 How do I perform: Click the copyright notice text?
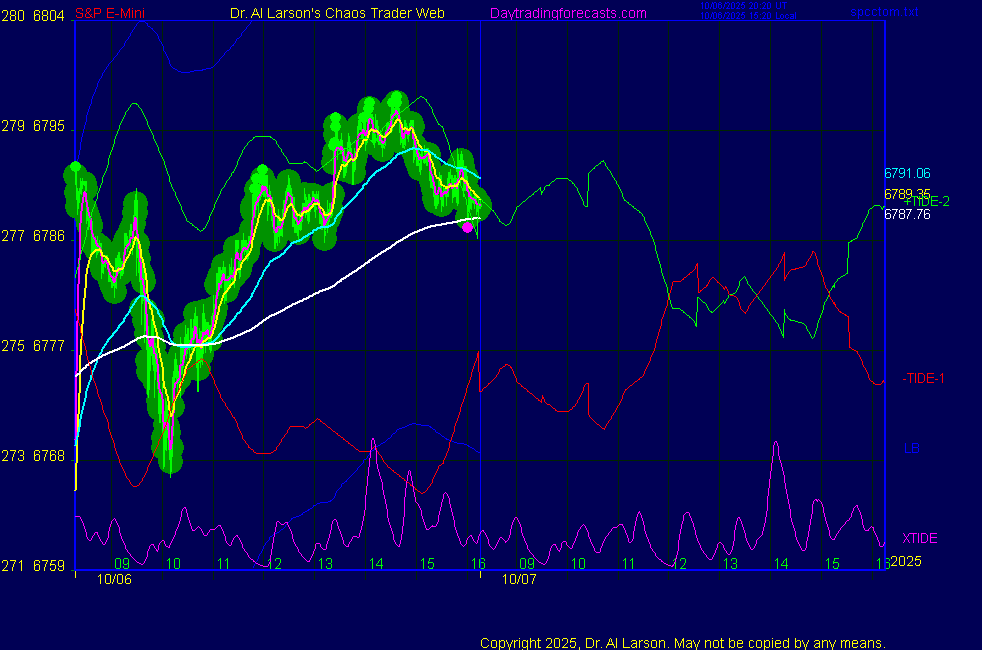(x=683, y=643)
